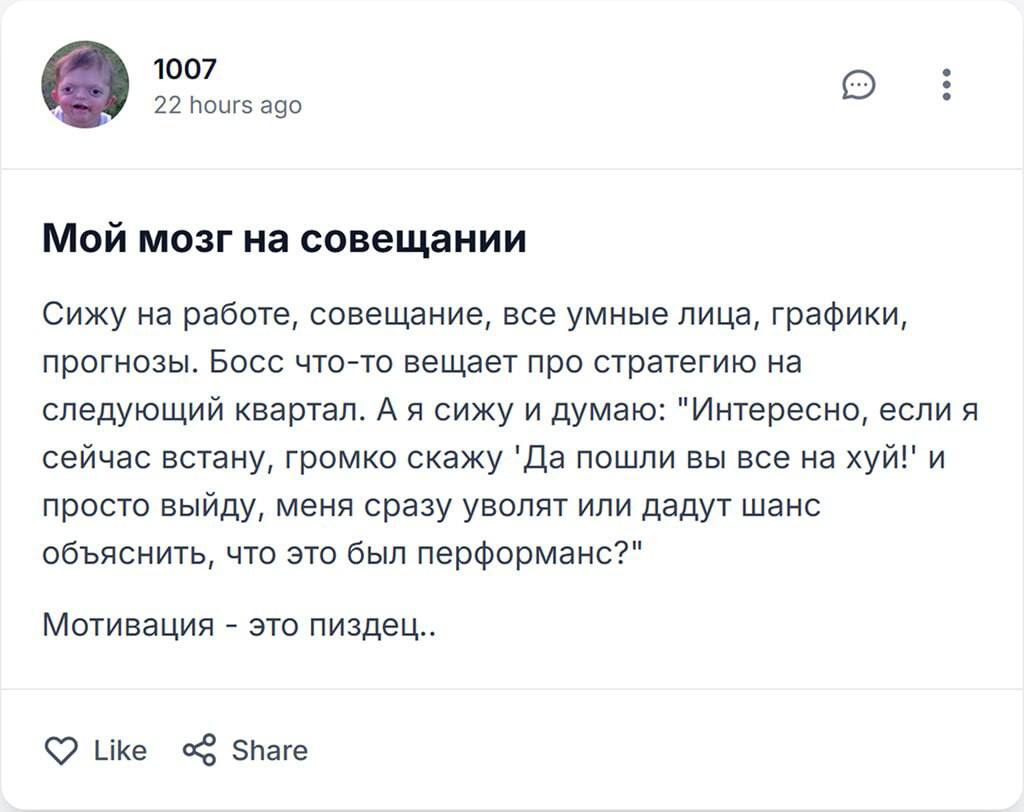1024x812 pixels.
Task: Open the profile avatar of user 1007
Action: (85, 85)
